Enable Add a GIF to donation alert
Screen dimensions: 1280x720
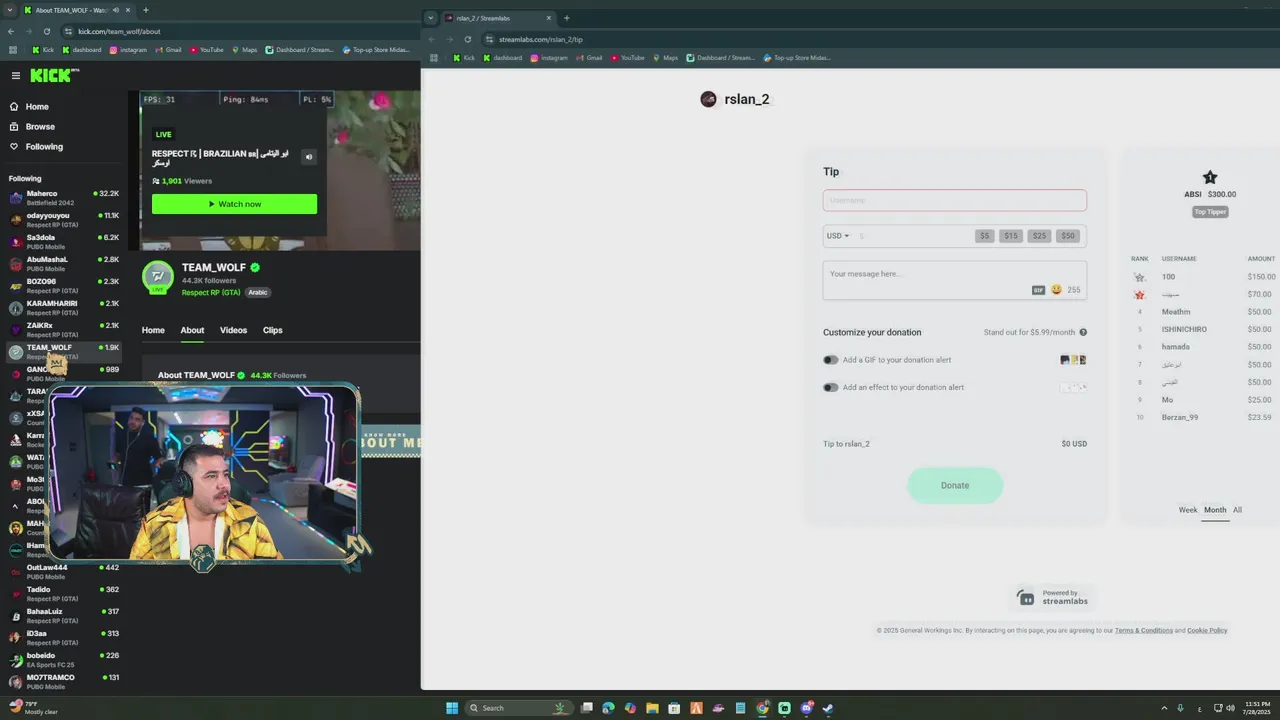coord(831,360)
